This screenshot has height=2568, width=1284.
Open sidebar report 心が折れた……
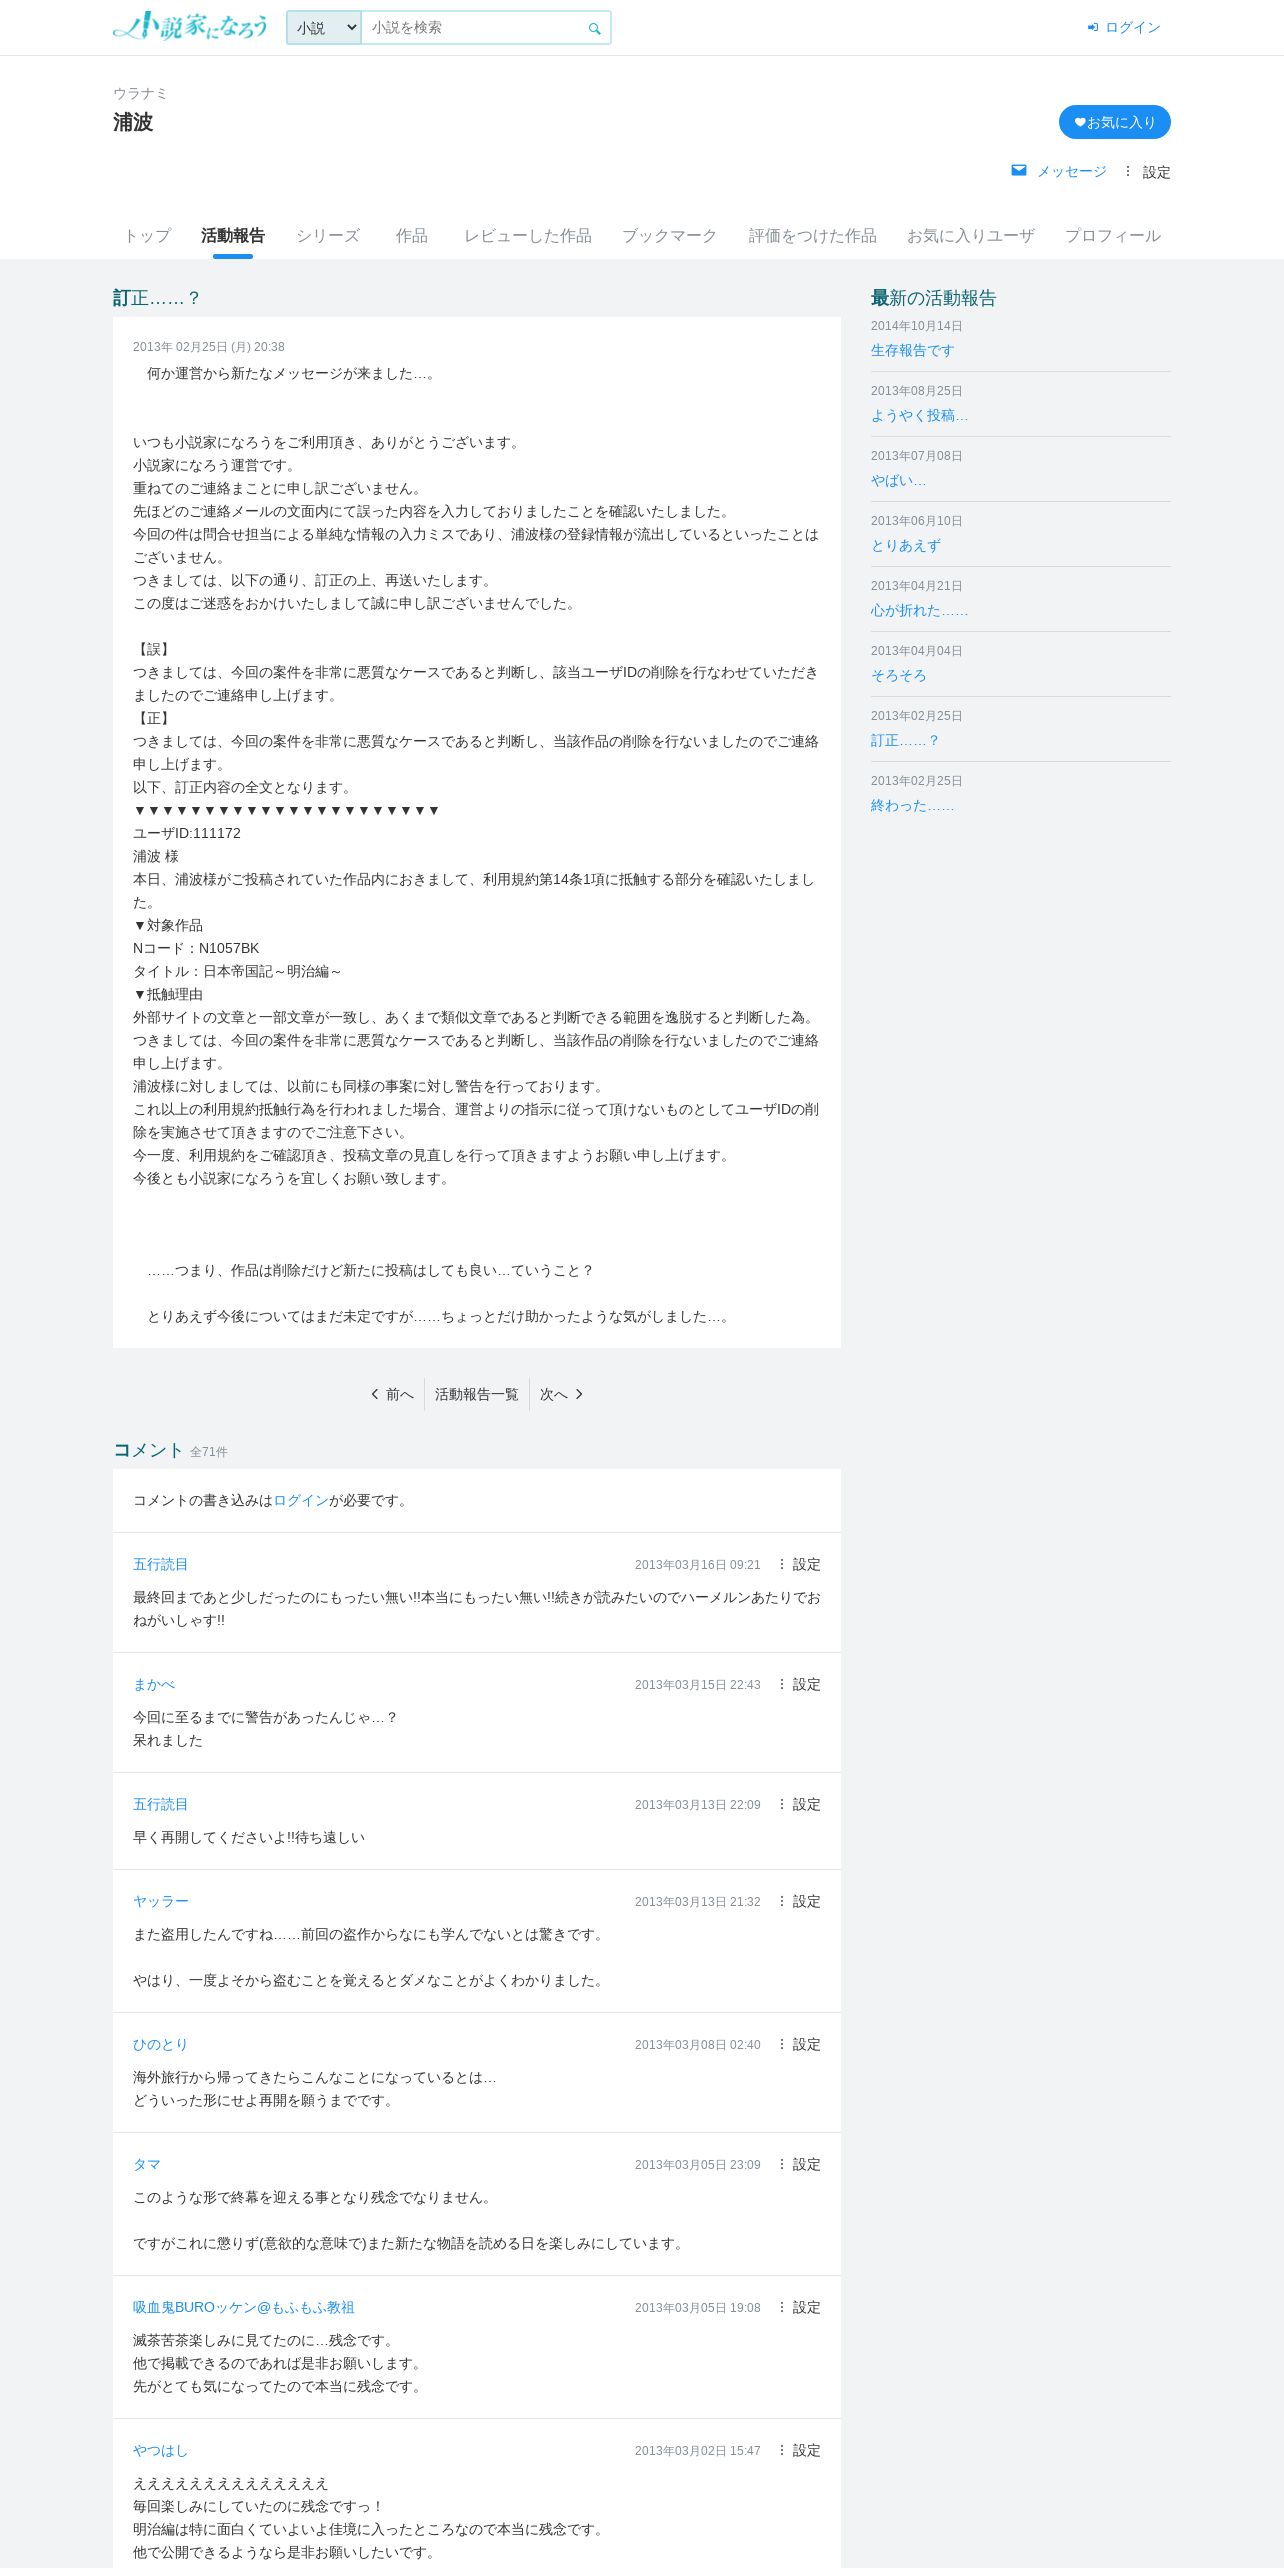click(919, 610)
